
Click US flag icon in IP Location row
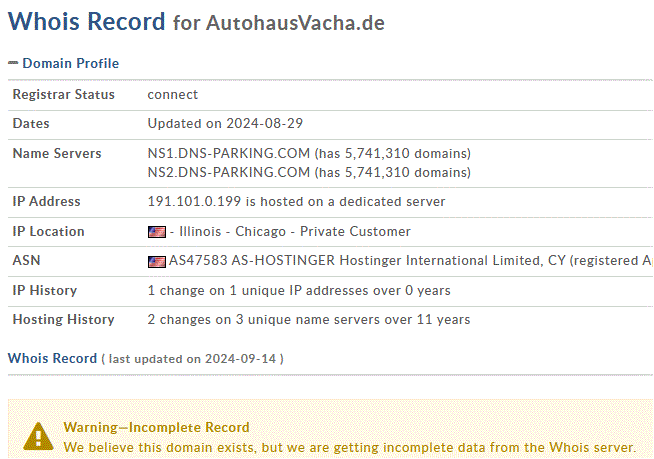click(x=157, y=232)
